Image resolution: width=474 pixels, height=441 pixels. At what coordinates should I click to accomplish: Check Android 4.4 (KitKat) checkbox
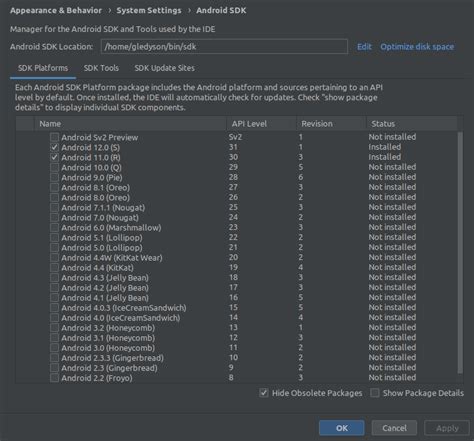tap(54, 267)
